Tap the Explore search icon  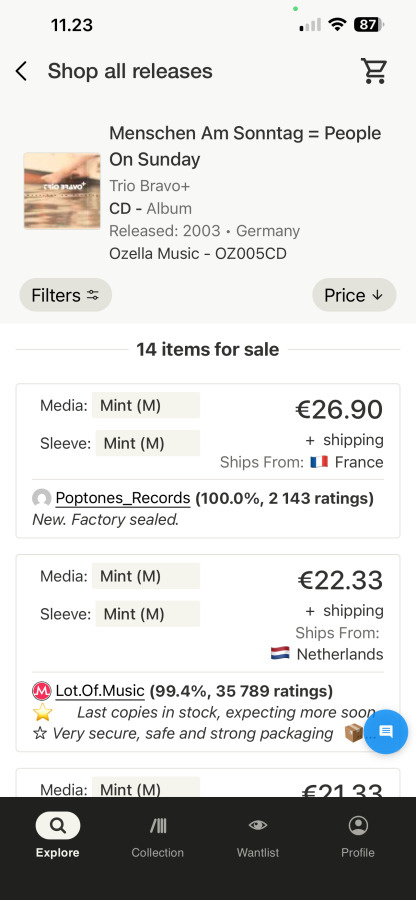tap(57, 825)
